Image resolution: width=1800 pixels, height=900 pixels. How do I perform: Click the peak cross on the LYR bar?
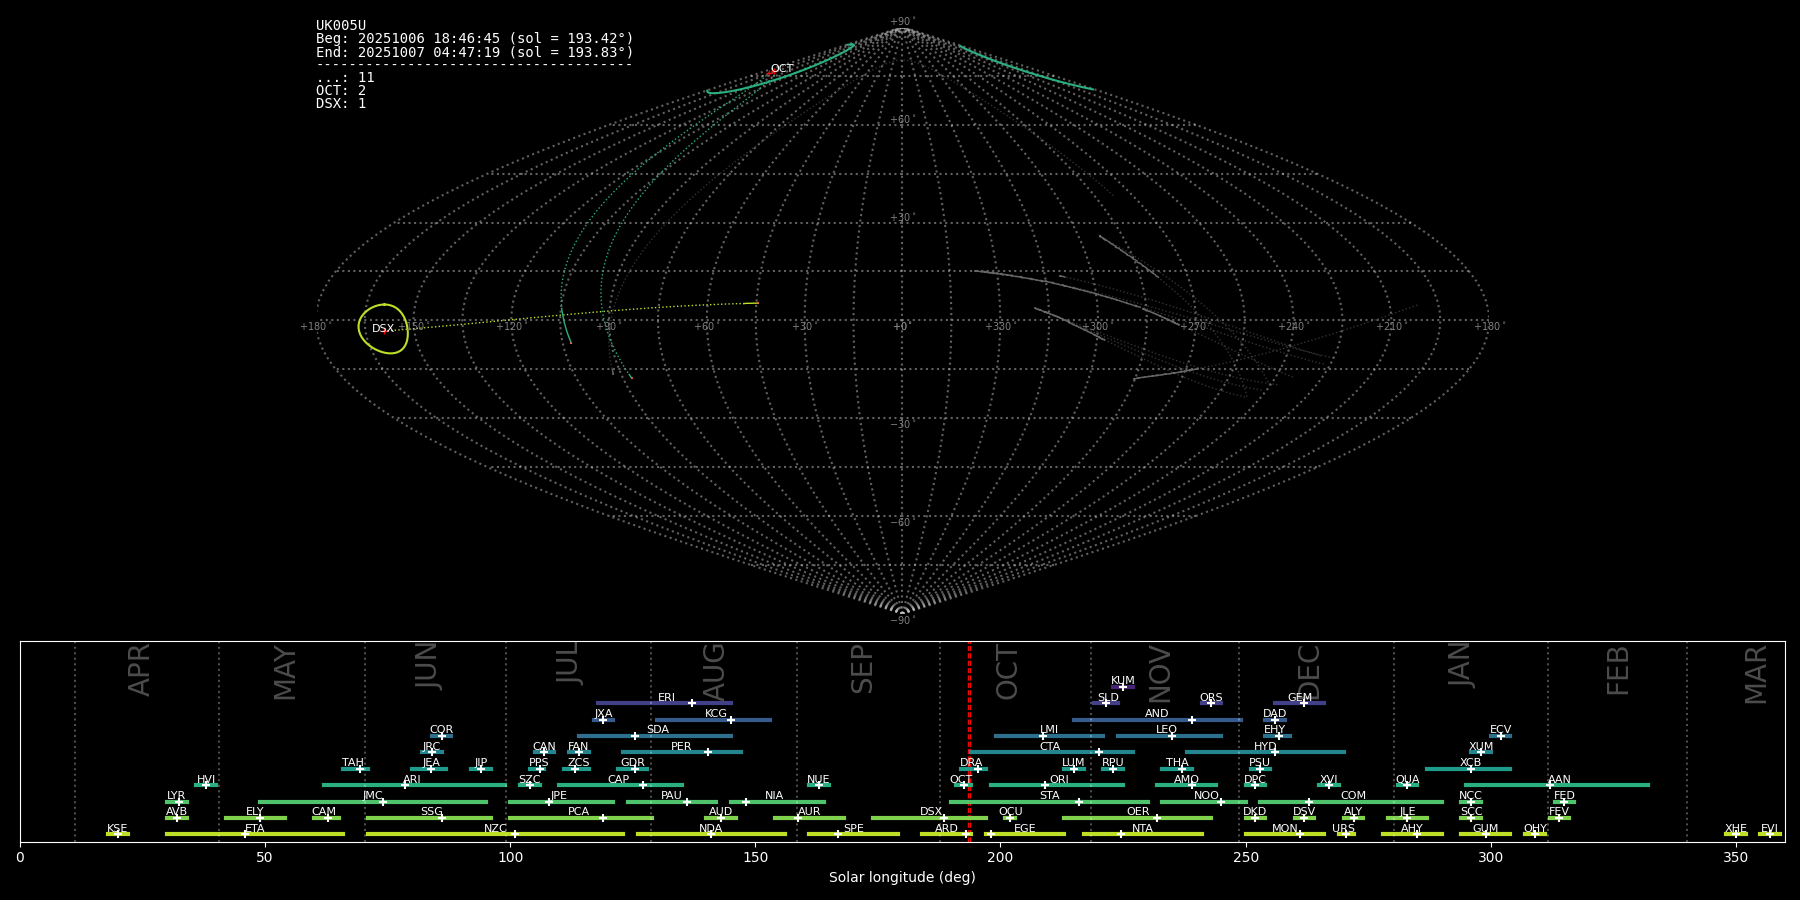(179, 802)
